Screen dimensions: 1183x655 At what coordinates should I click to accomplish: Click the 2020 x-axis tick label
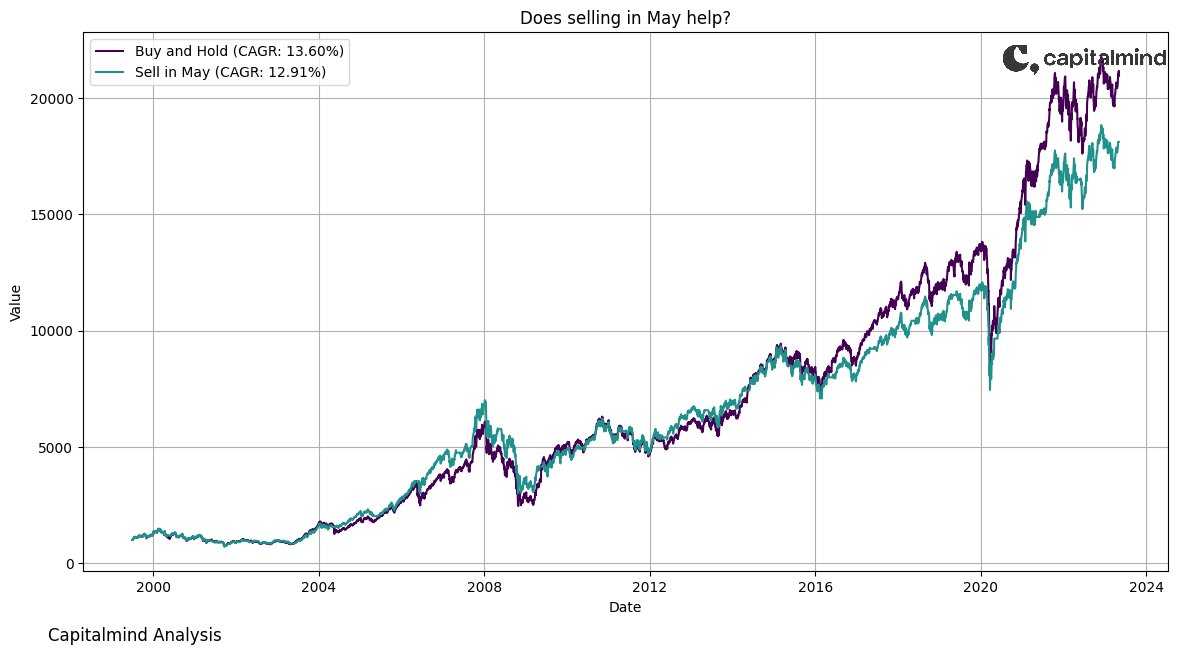[x=981, y=586]
